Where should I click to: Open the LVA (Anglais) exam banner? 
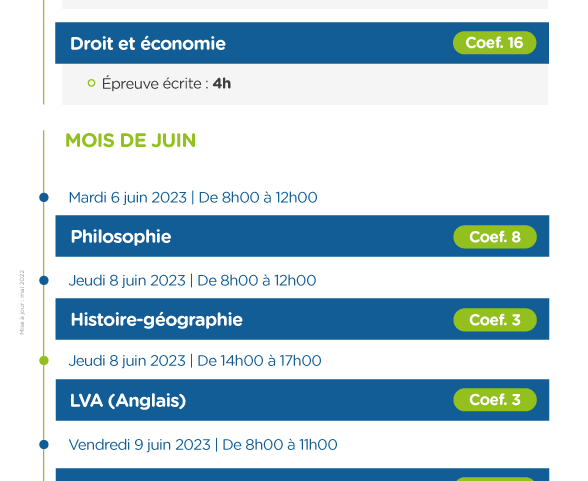tap(302, 400)
